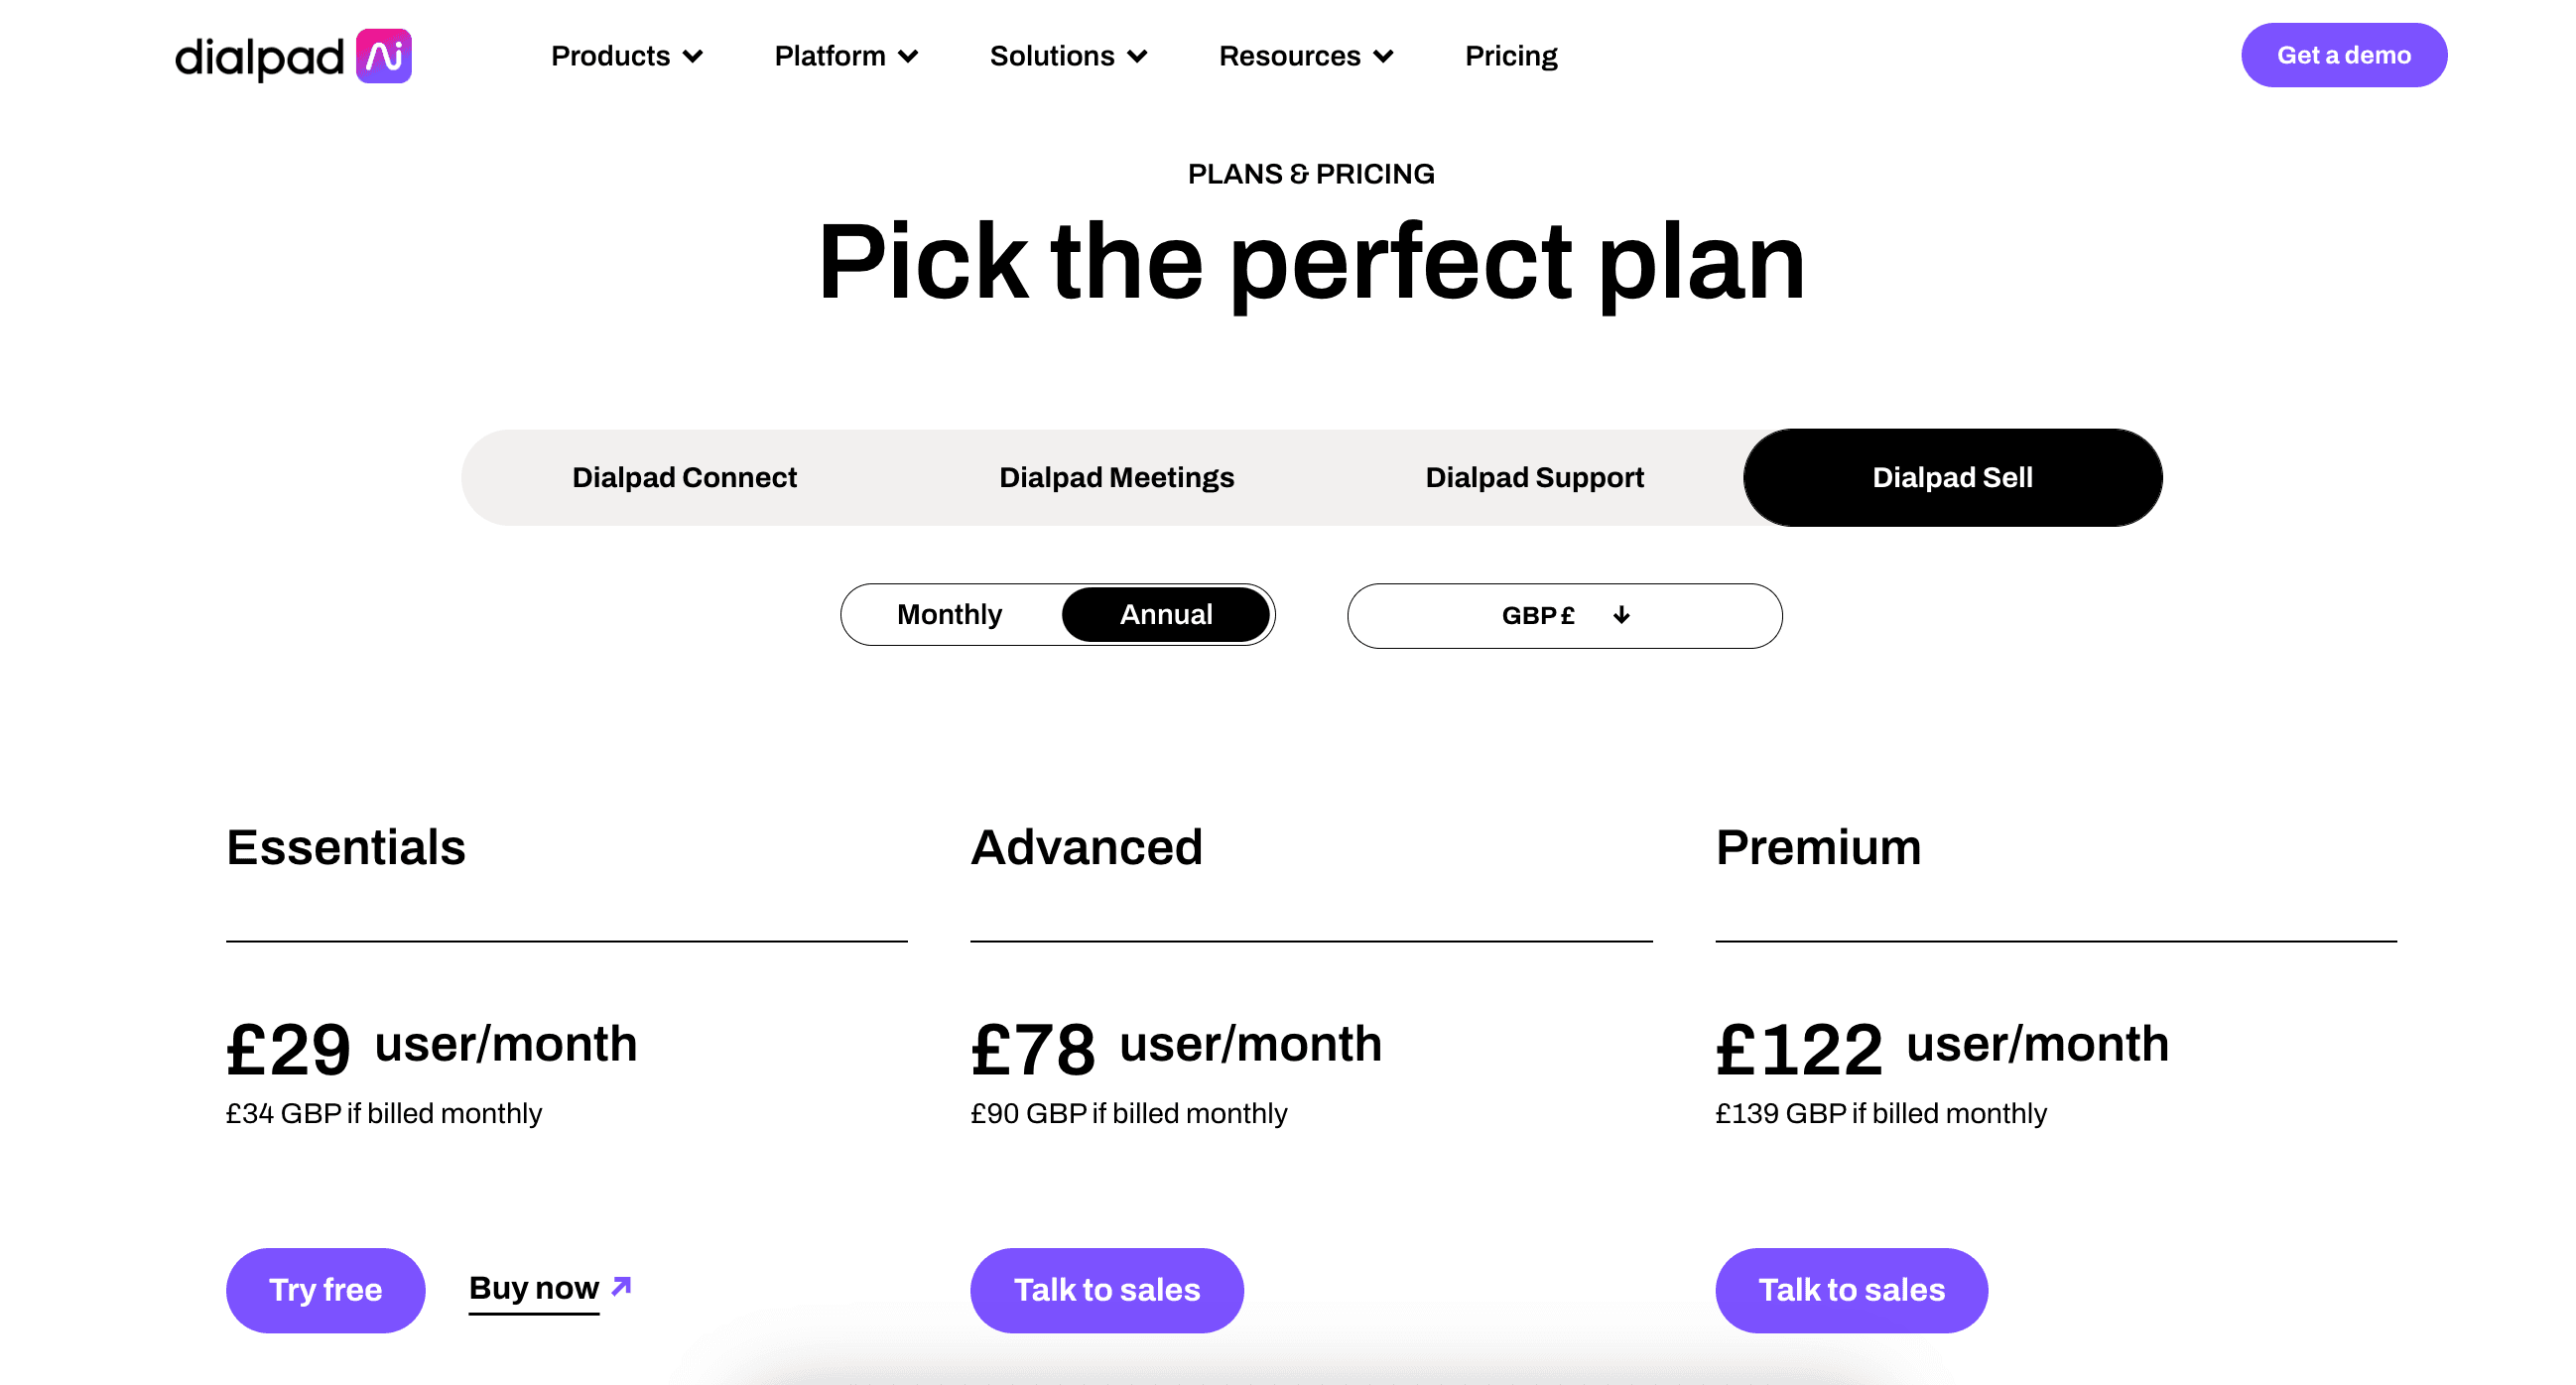Viewport: 2576px width, 1385px height.
Task: Click Talk to sales for Premium plan
Action: [x=1851, y=1290]
